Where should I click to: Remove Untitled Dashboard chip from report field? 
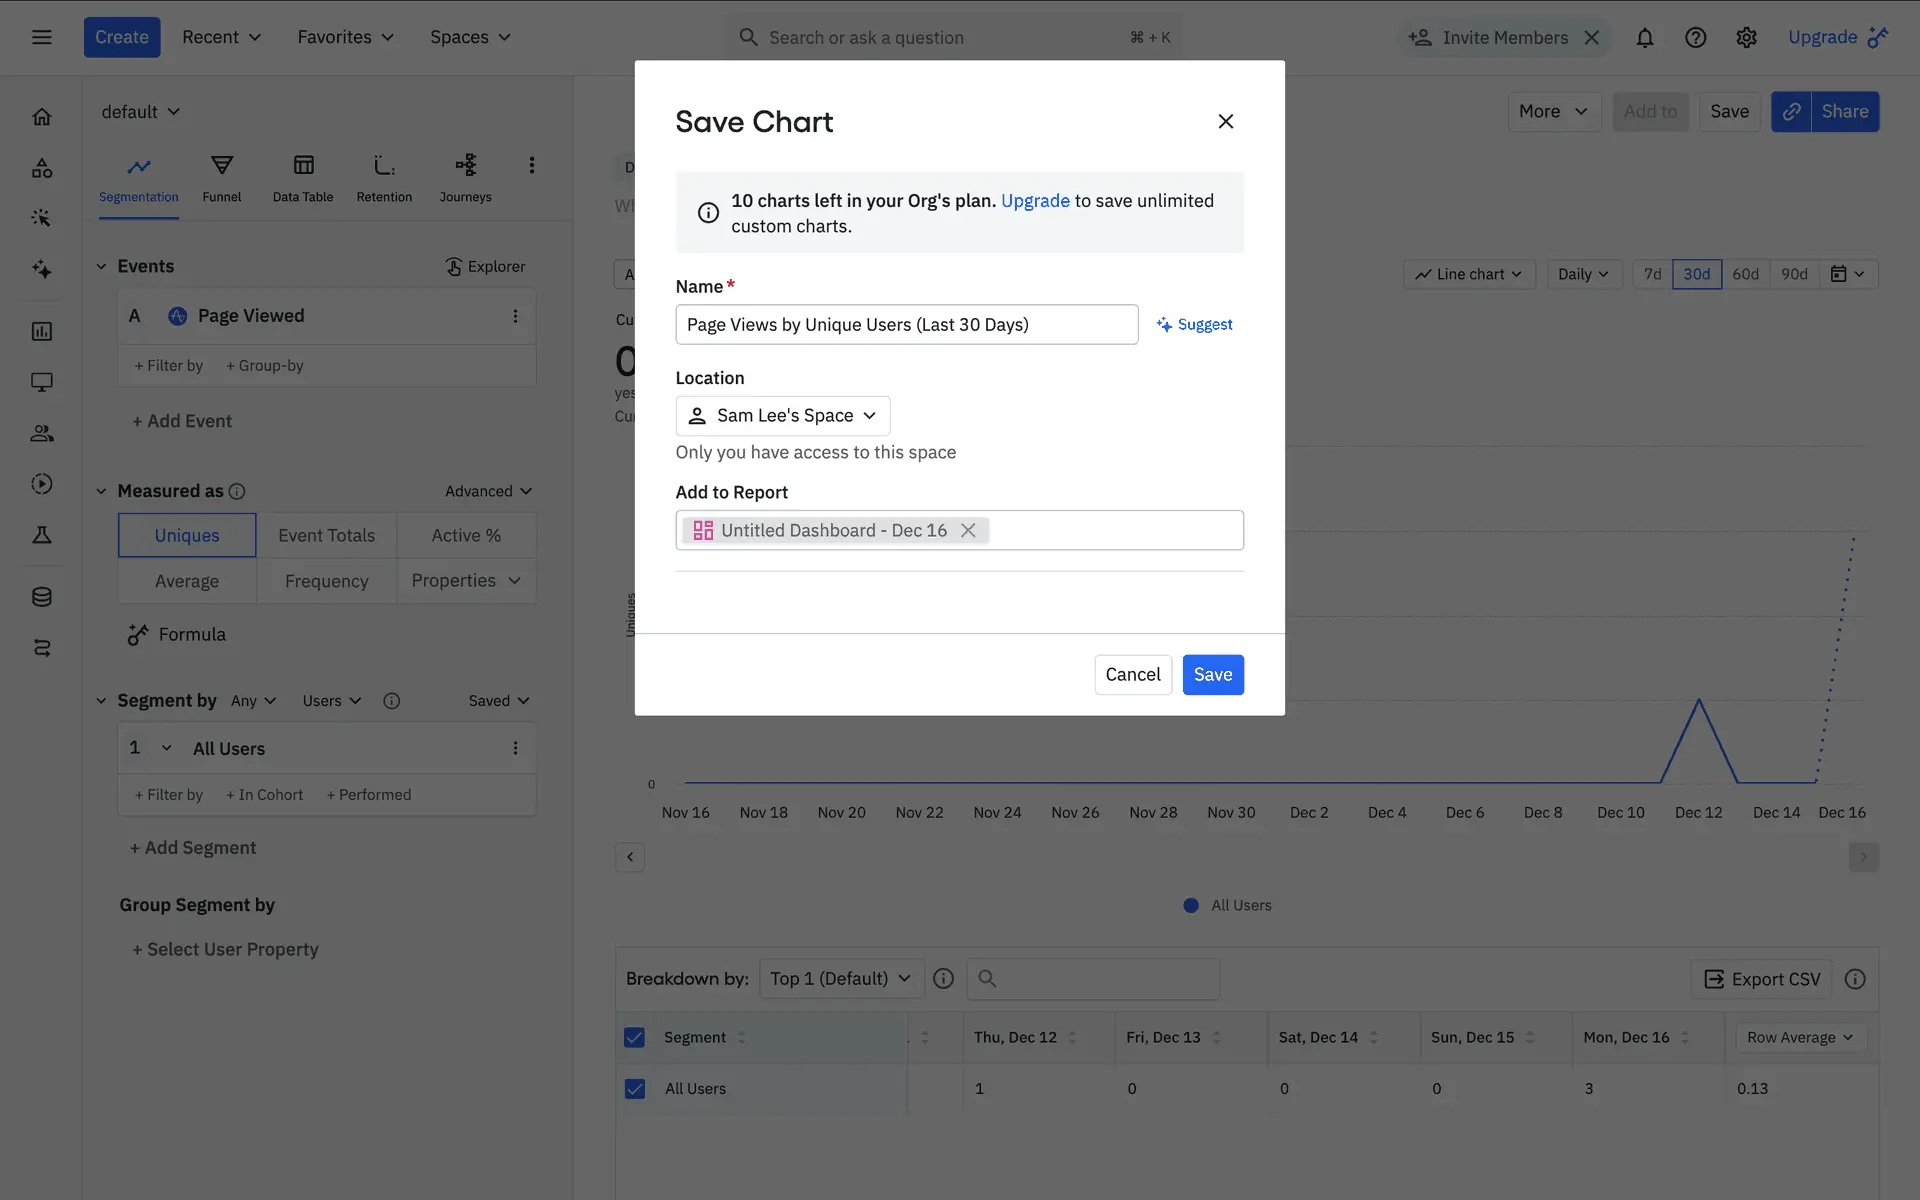point(967,530)
